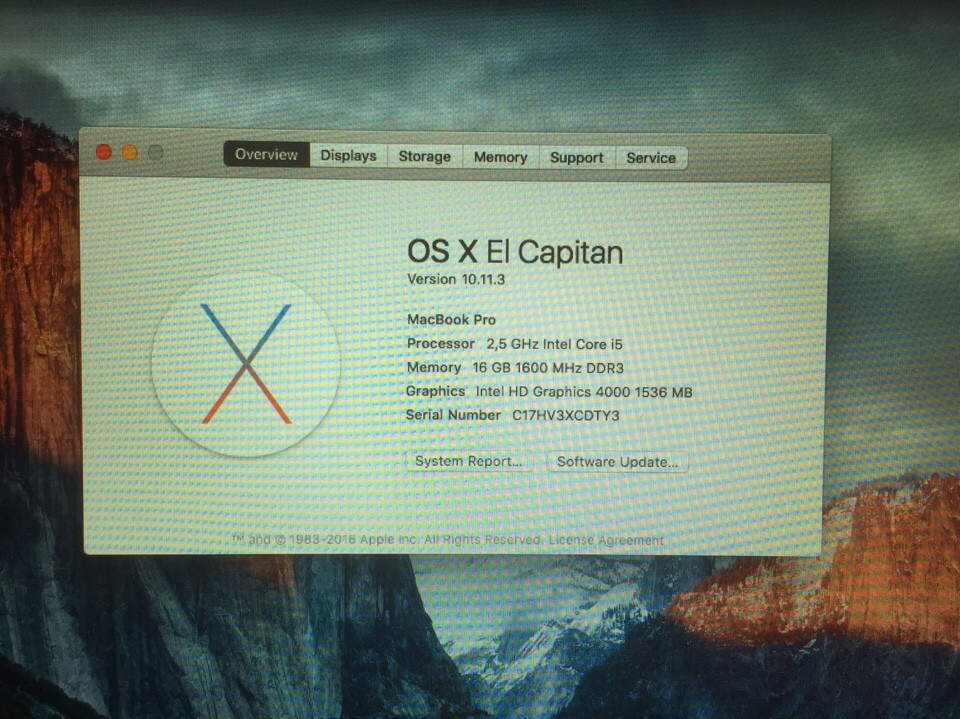
Task: Click Intel HD Graphics 4000 1536 MB
Action: [x=583, y=392]
